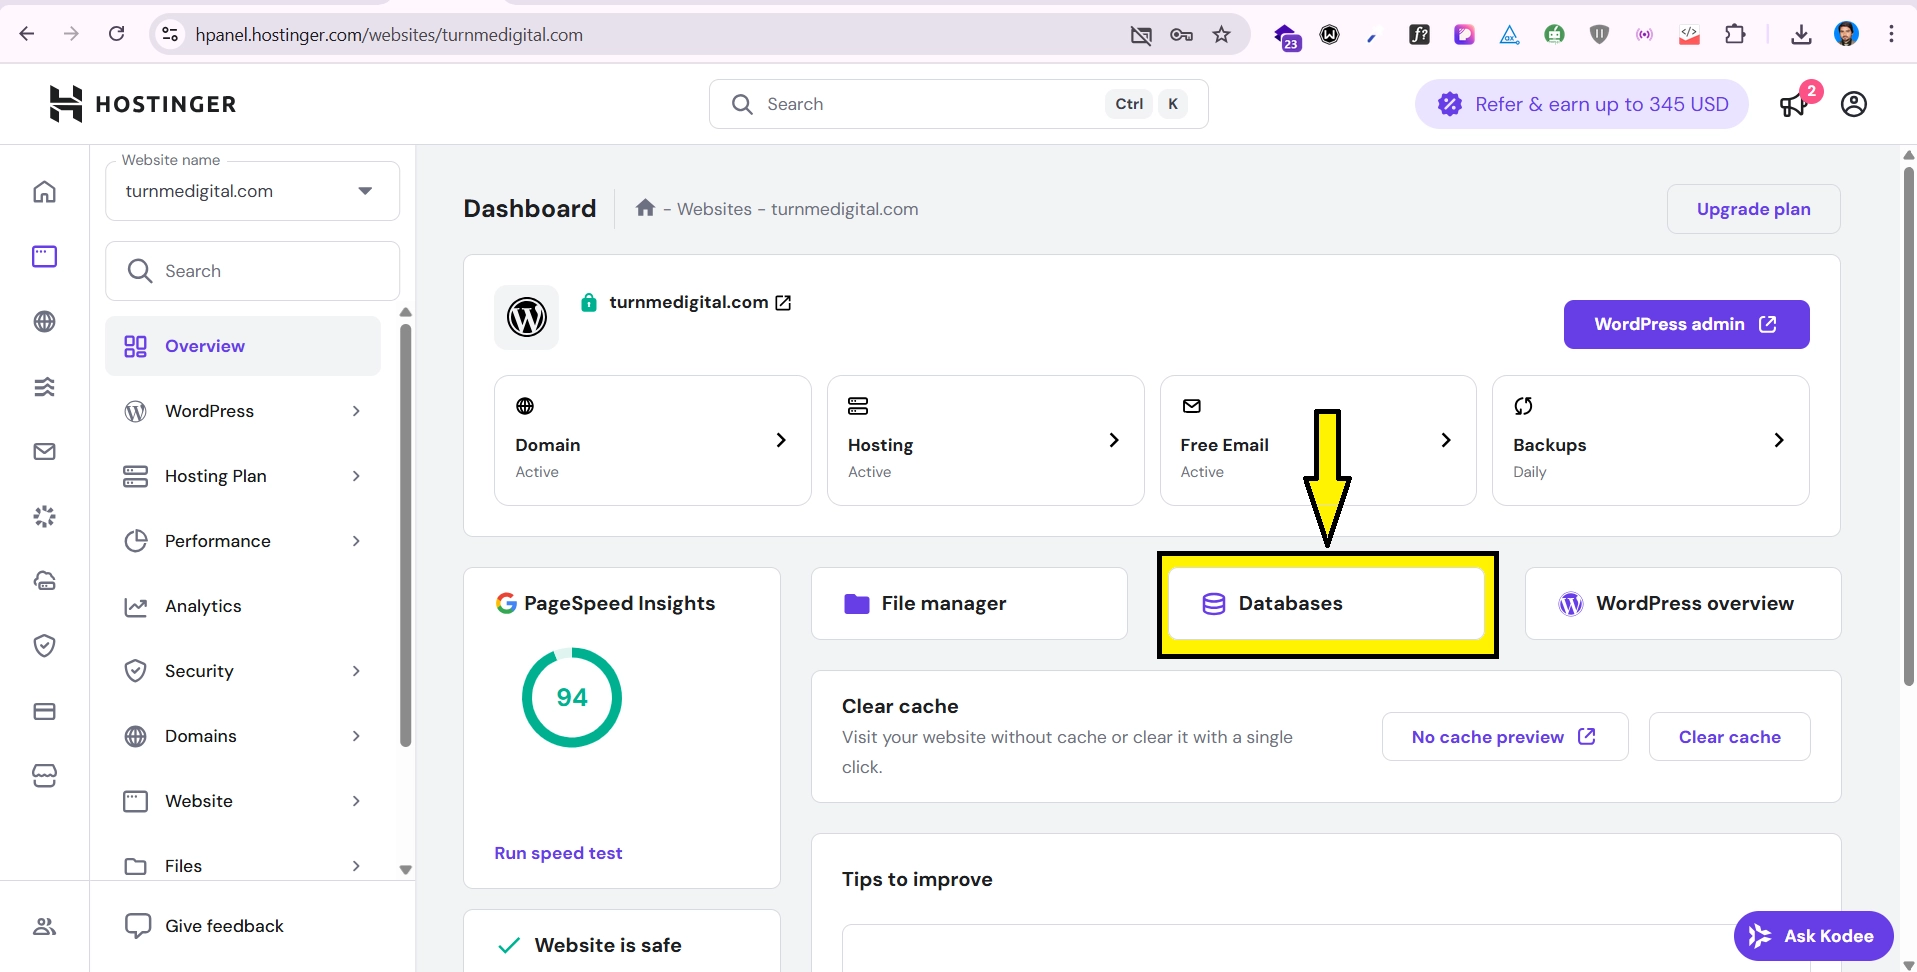Click the Clear cache button
Screen dimensions: 1917x972
pos(1728,737)
